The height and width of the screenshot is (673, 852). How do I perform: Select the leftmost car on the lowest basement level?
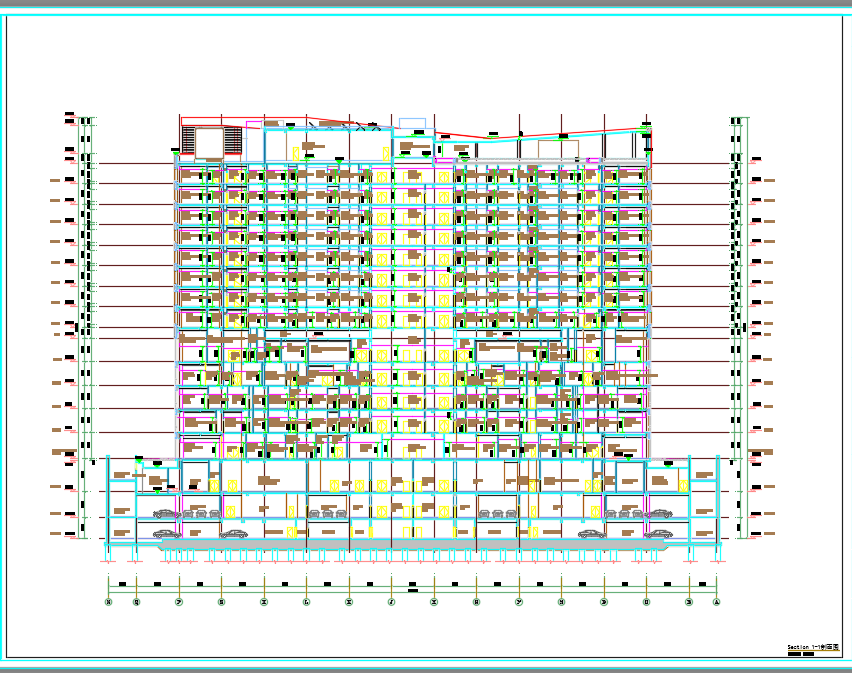click(167, 534)
